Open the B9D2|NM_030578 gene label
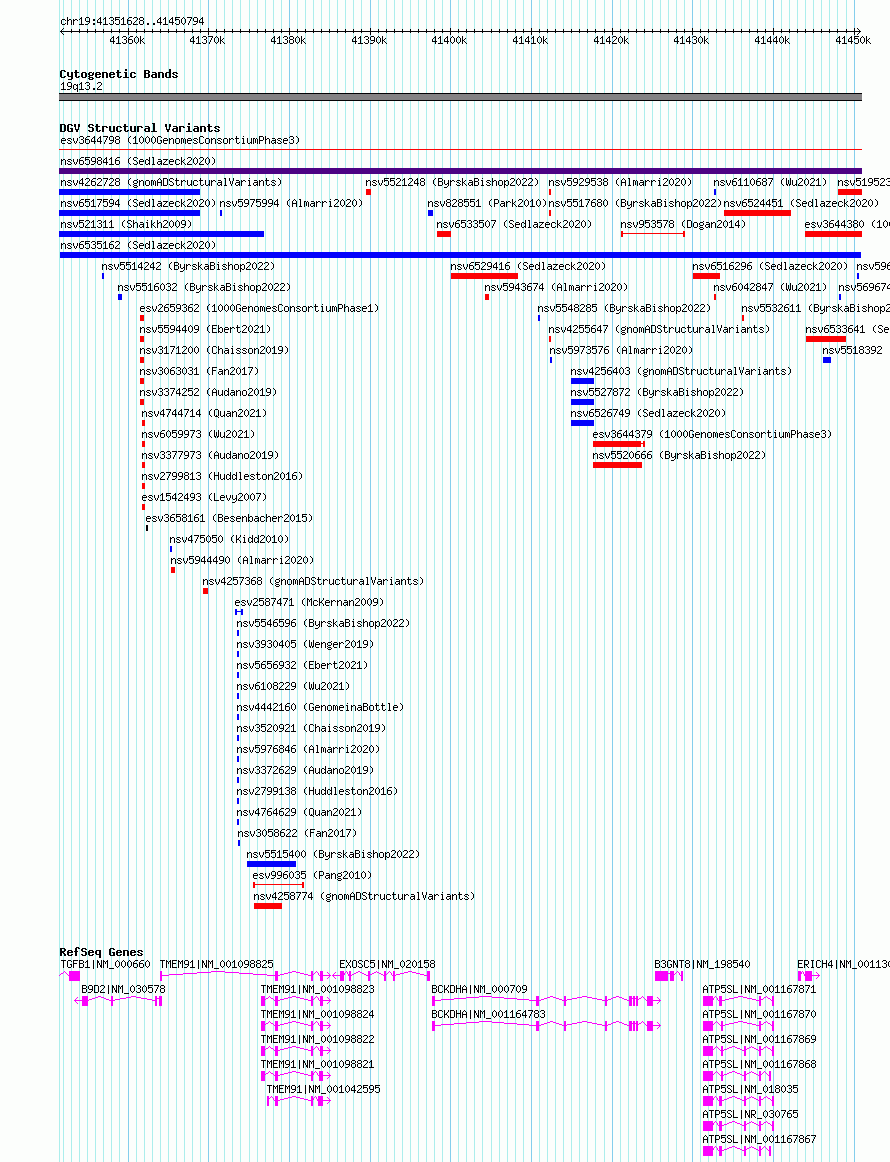Screen dimensions: 890x1162 123,989
